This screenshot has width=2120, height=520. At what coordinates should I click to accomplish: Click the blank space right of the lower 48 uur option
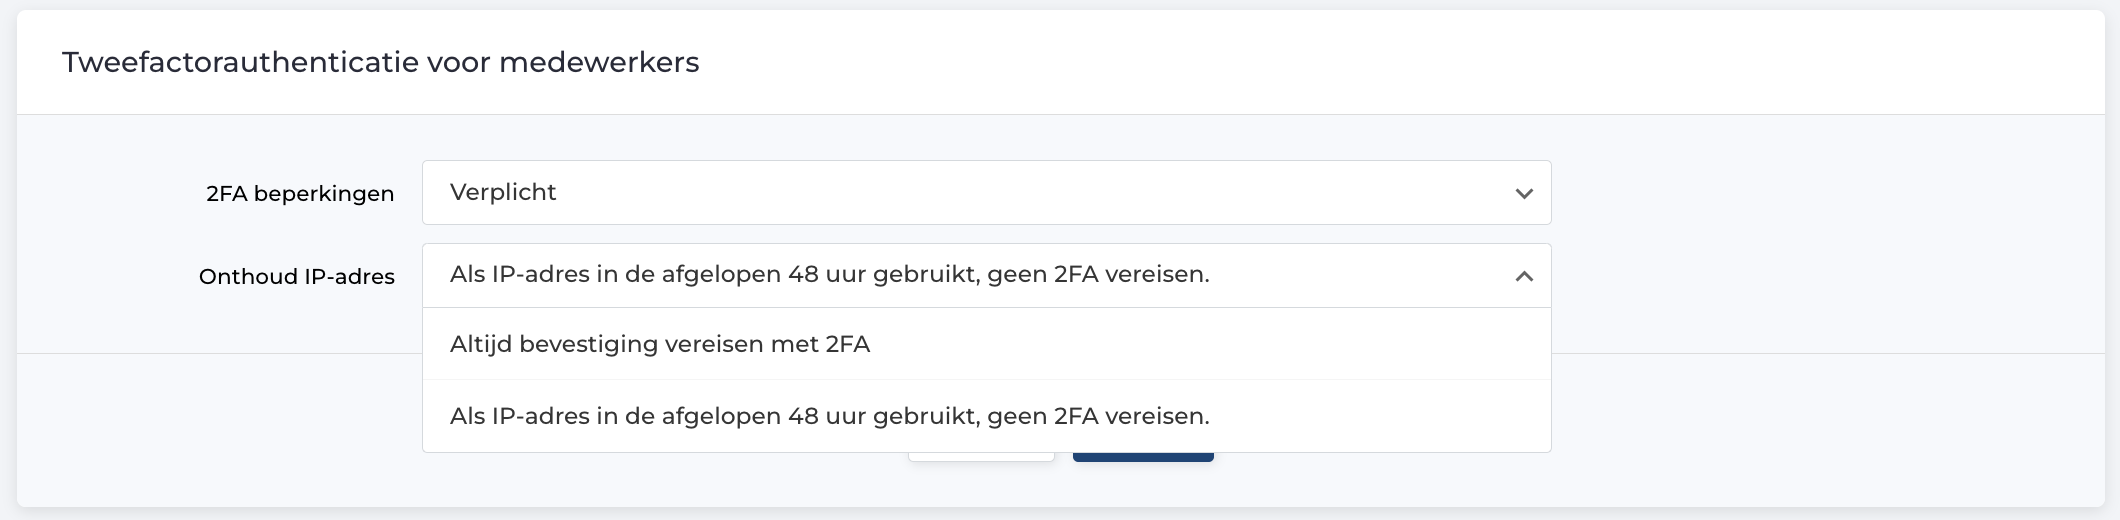(1380, 416)
